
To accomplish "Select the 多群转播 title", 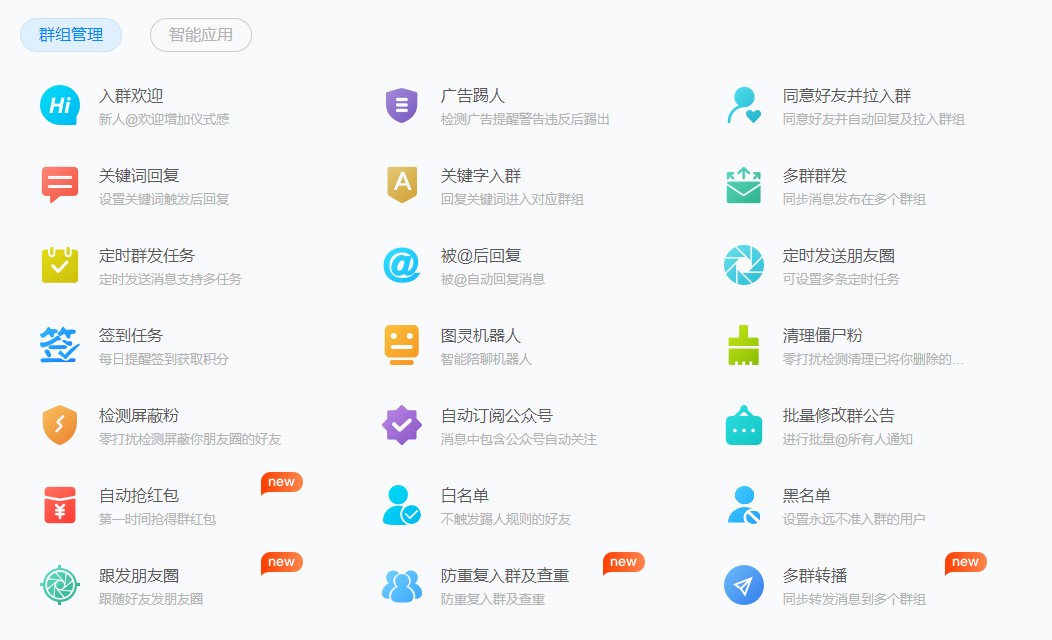I will (x=815, y=576).
